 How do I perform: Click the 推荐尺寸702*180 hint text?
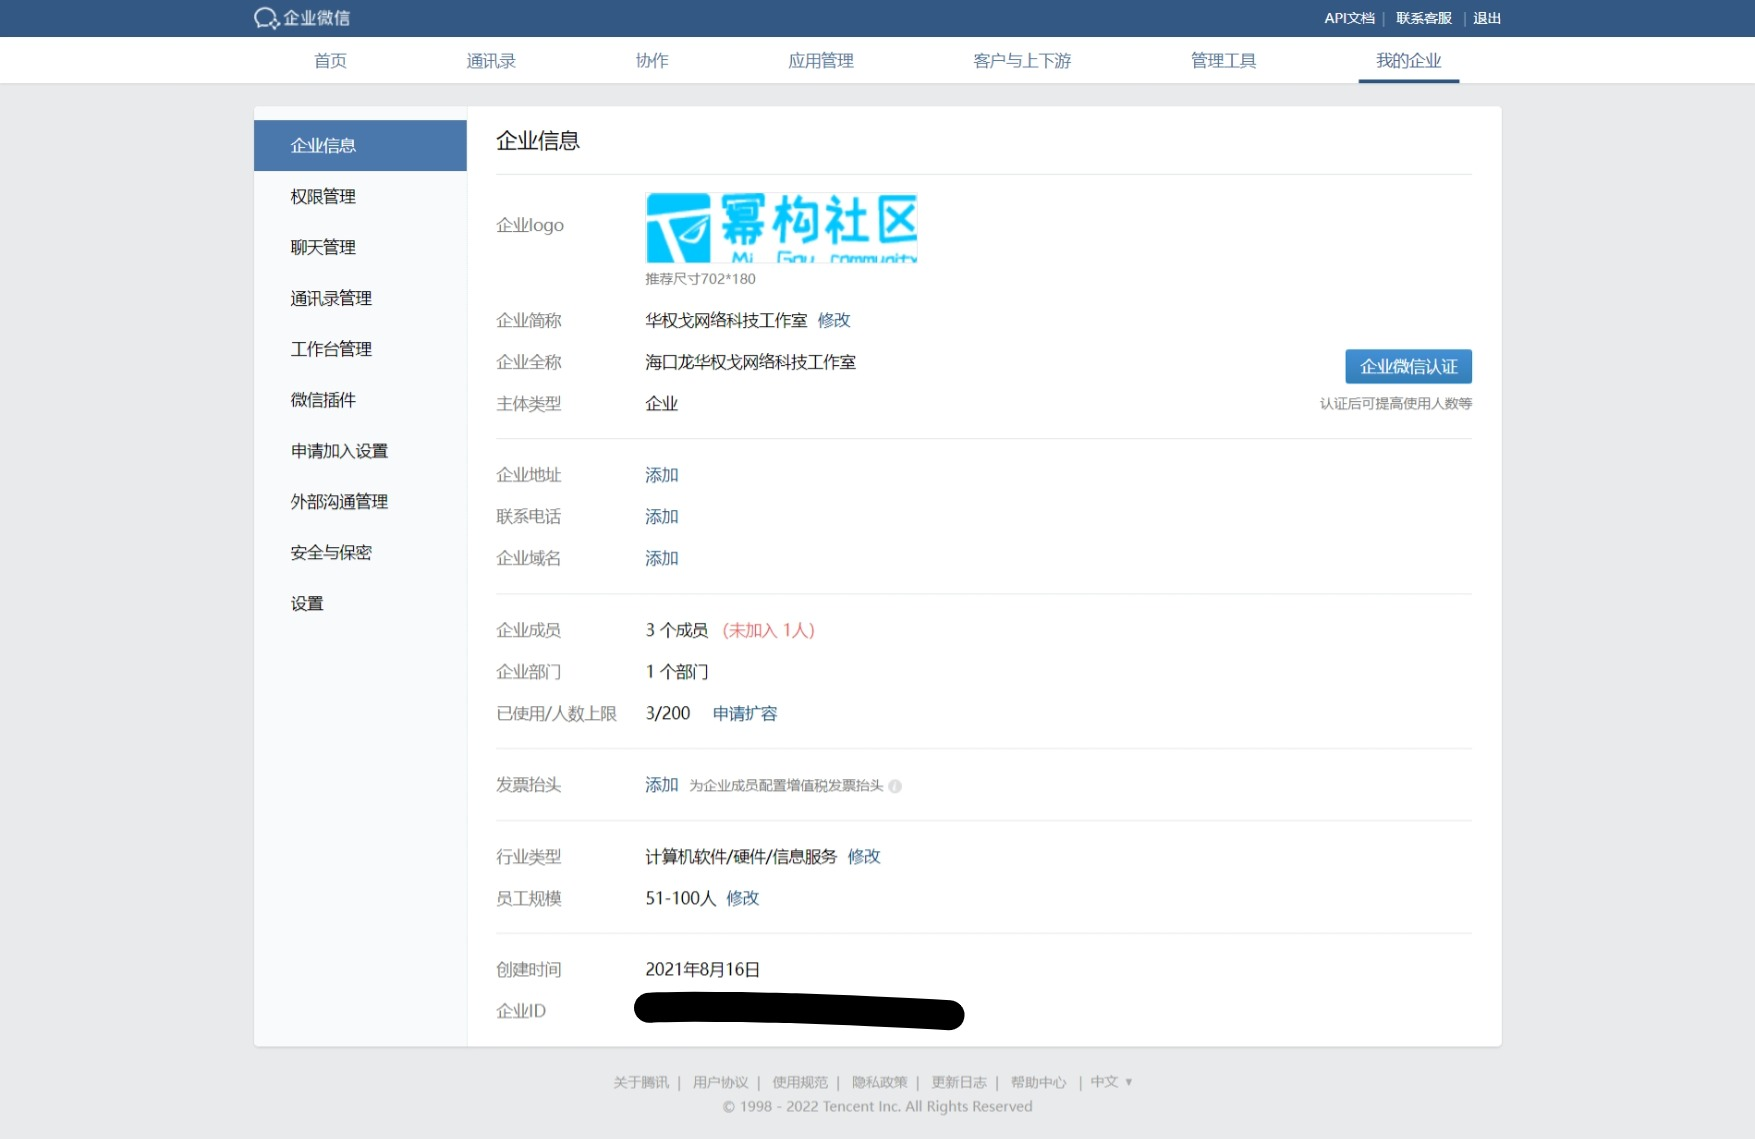700,279
